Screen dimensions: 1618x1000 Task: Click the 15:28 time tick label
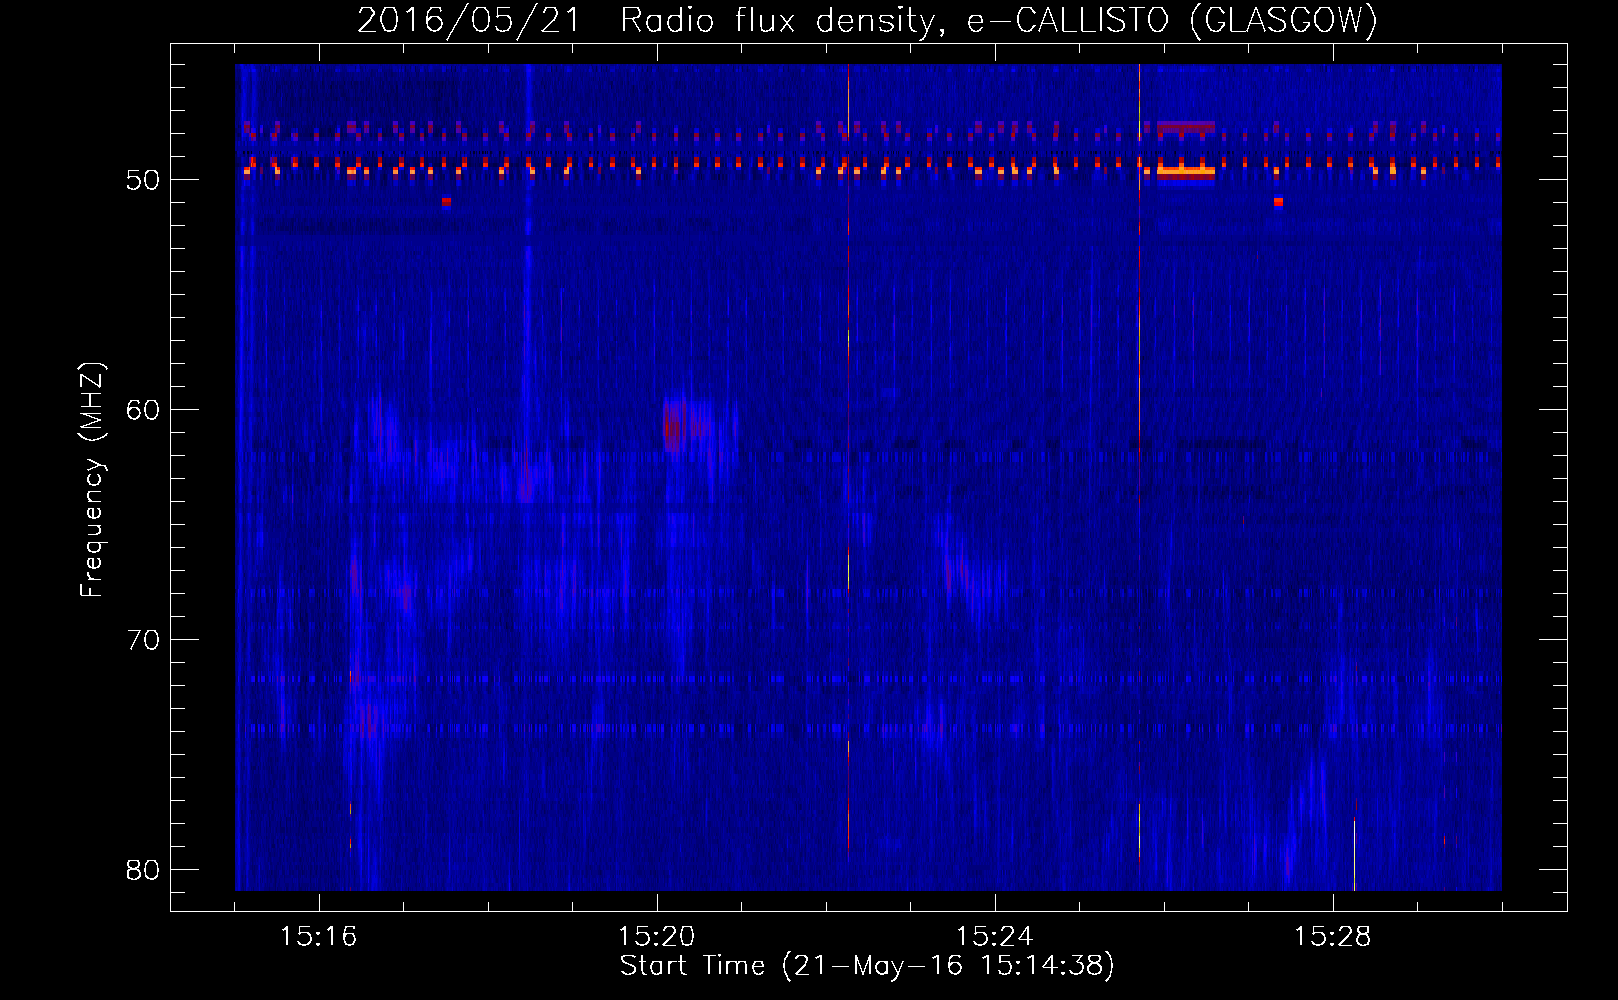1332,937
